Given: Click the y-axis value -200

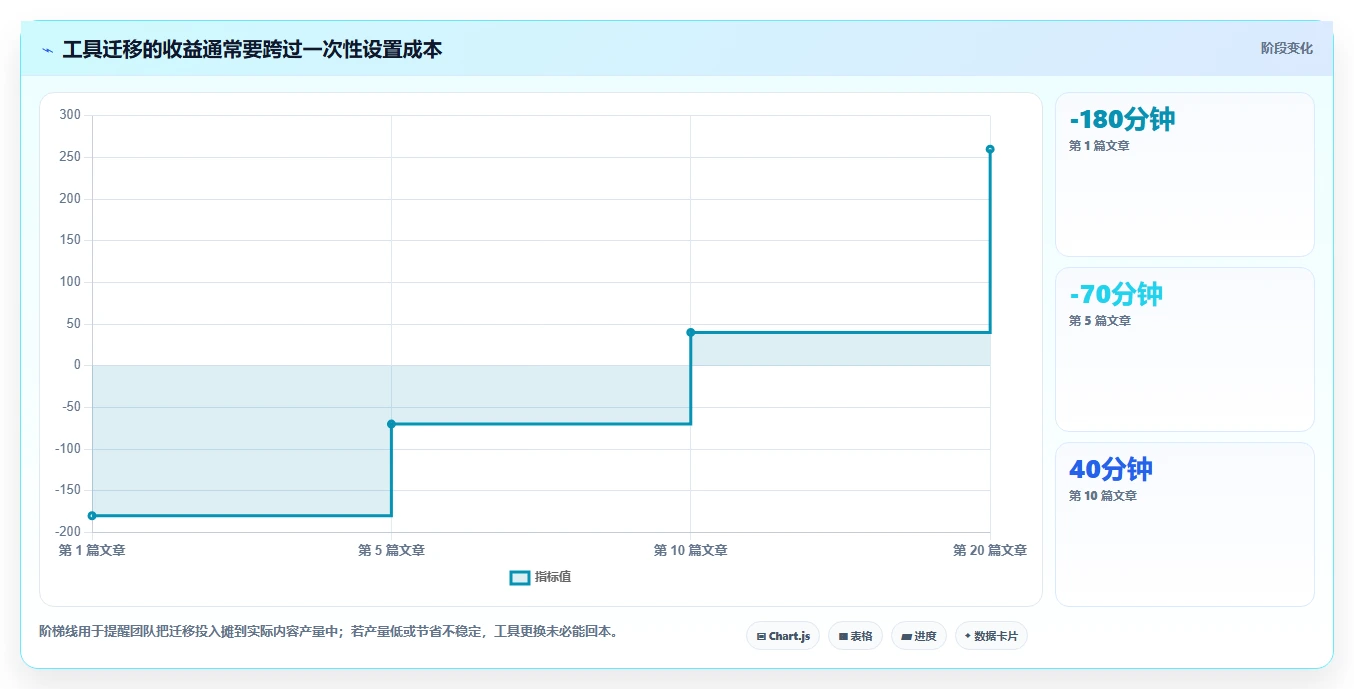Looking at the screenshot, I should [68, 532].
